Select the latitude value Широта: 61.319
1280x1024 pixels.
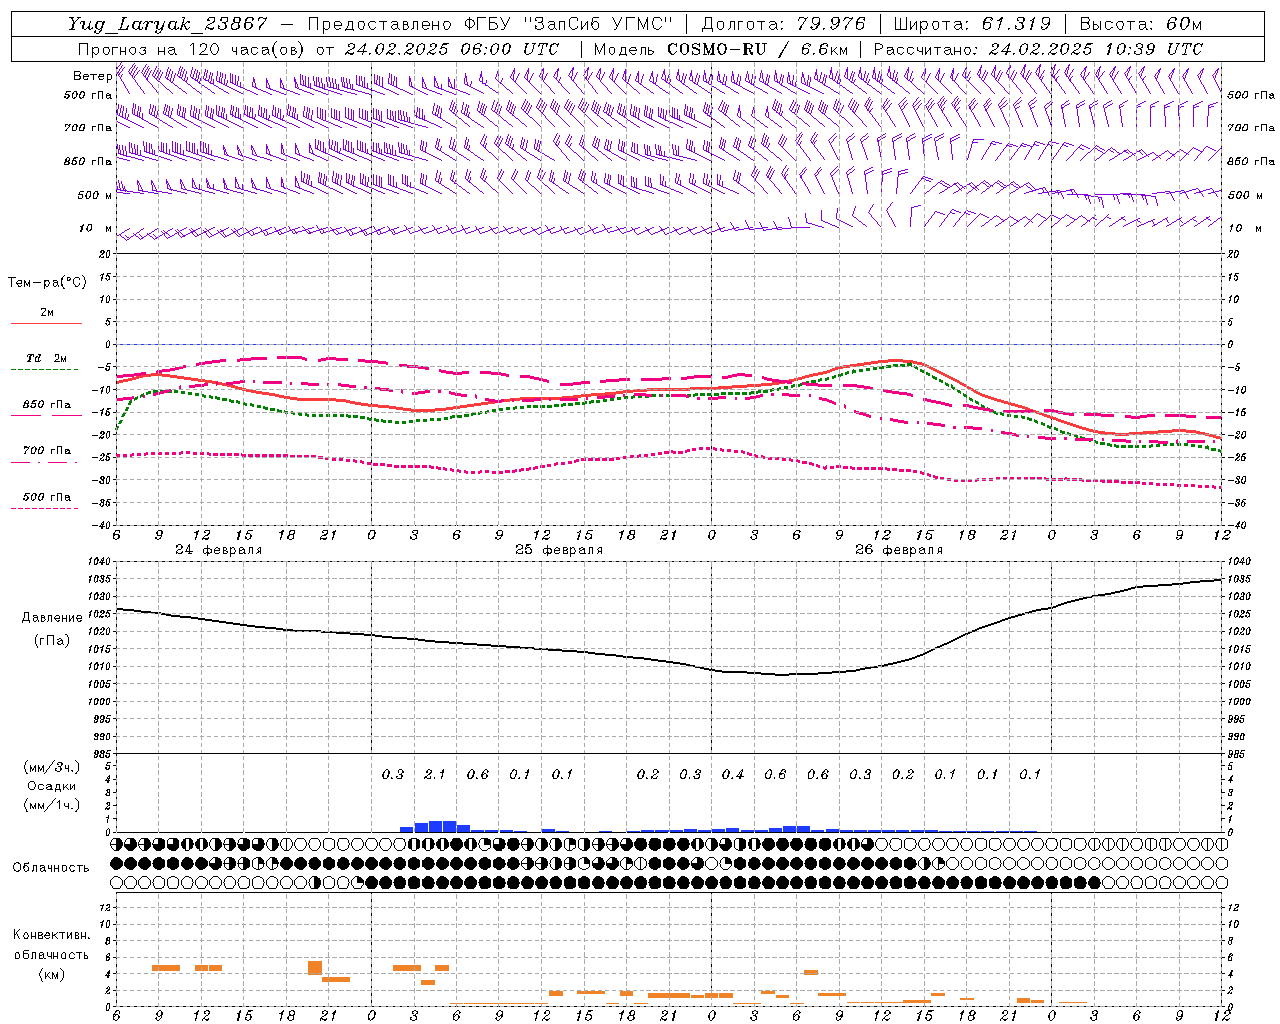(x=972, y=24)
